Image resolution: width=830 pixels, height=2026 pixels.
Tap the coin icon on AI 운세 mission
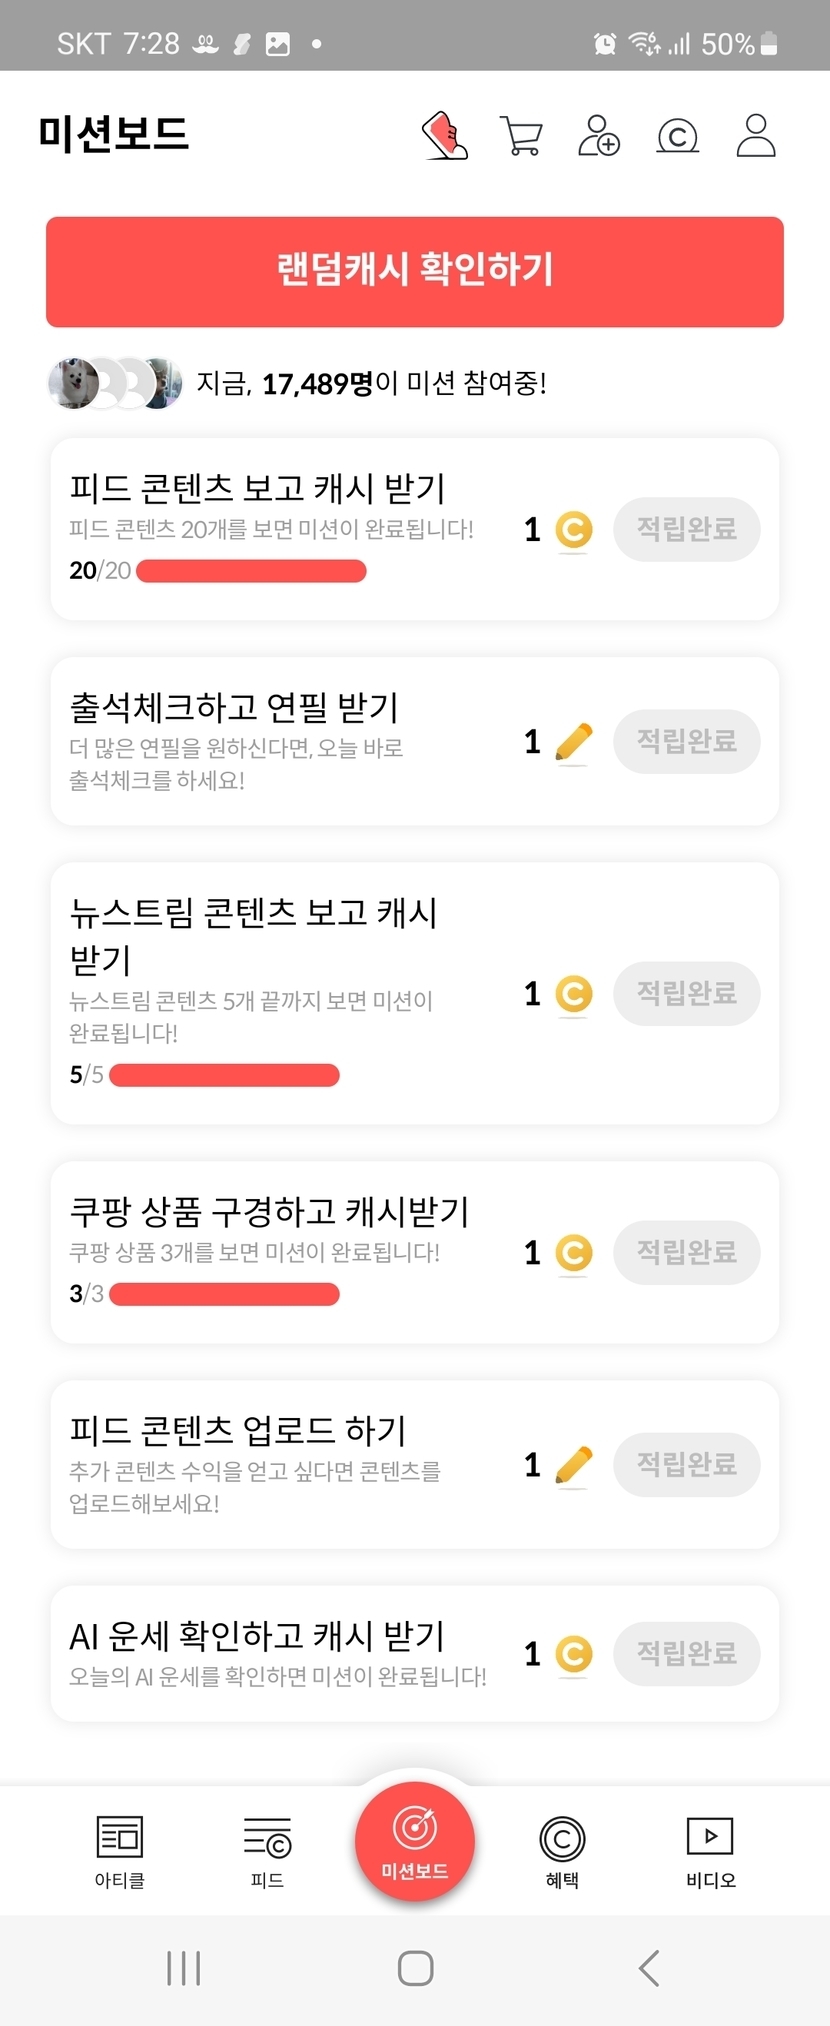tap(573, 1654)
